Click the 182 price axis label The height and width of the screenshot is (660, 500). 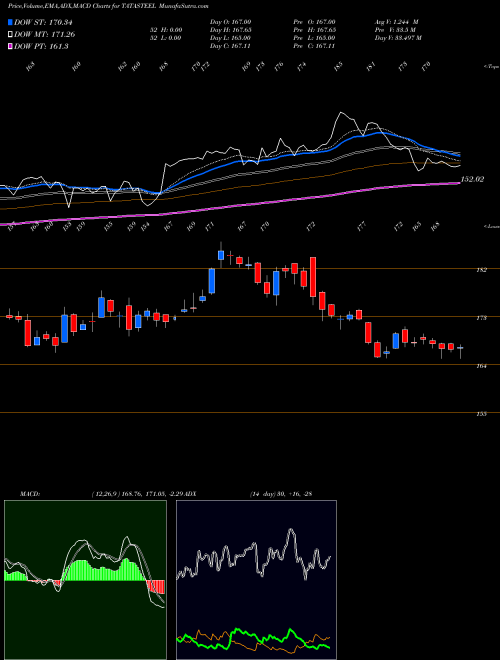[481, 270]
